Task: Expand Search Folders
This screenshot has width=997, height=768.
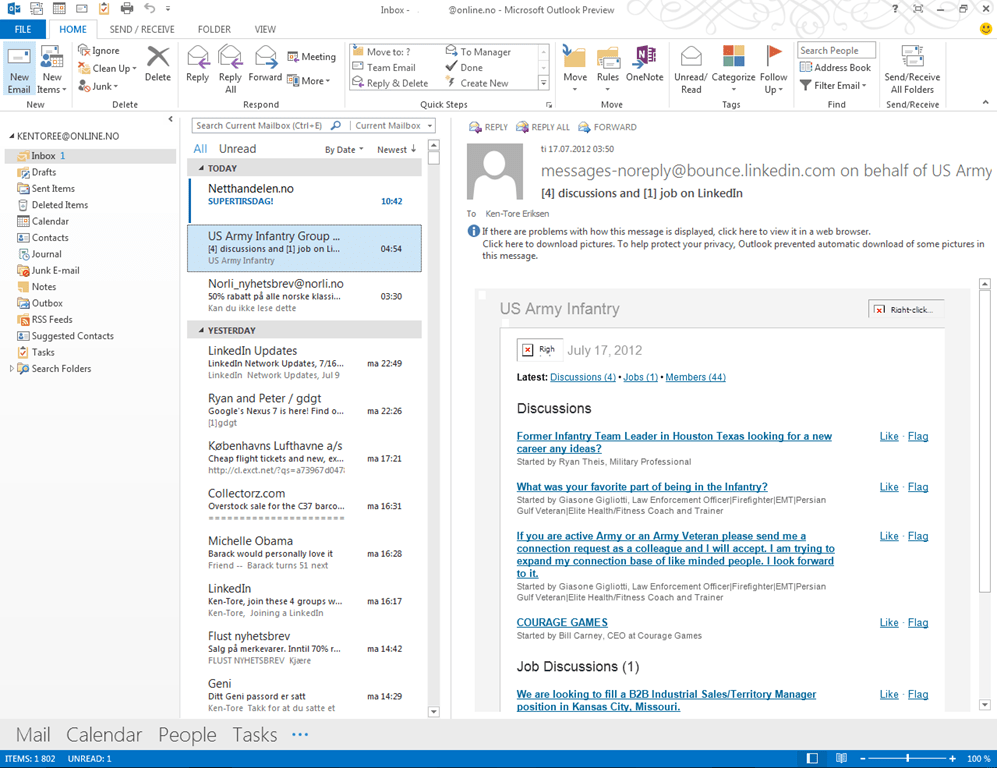Action: [x=11, y=369]
